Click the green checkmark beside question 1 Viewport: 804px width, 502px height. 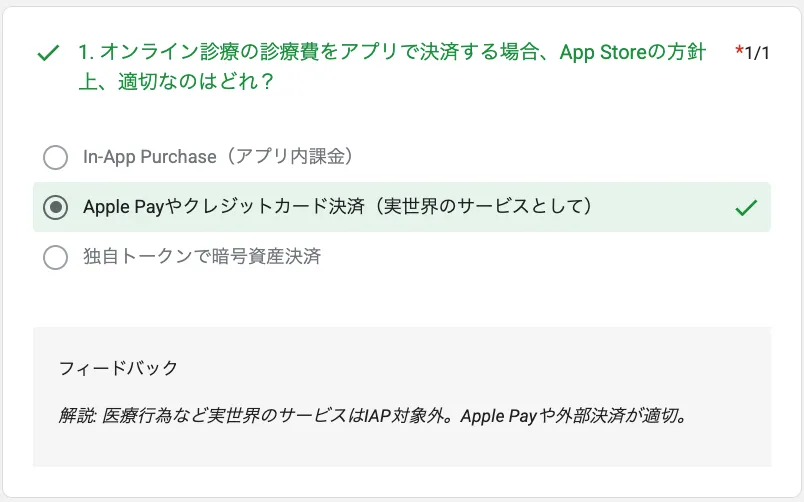pos(47,53)
